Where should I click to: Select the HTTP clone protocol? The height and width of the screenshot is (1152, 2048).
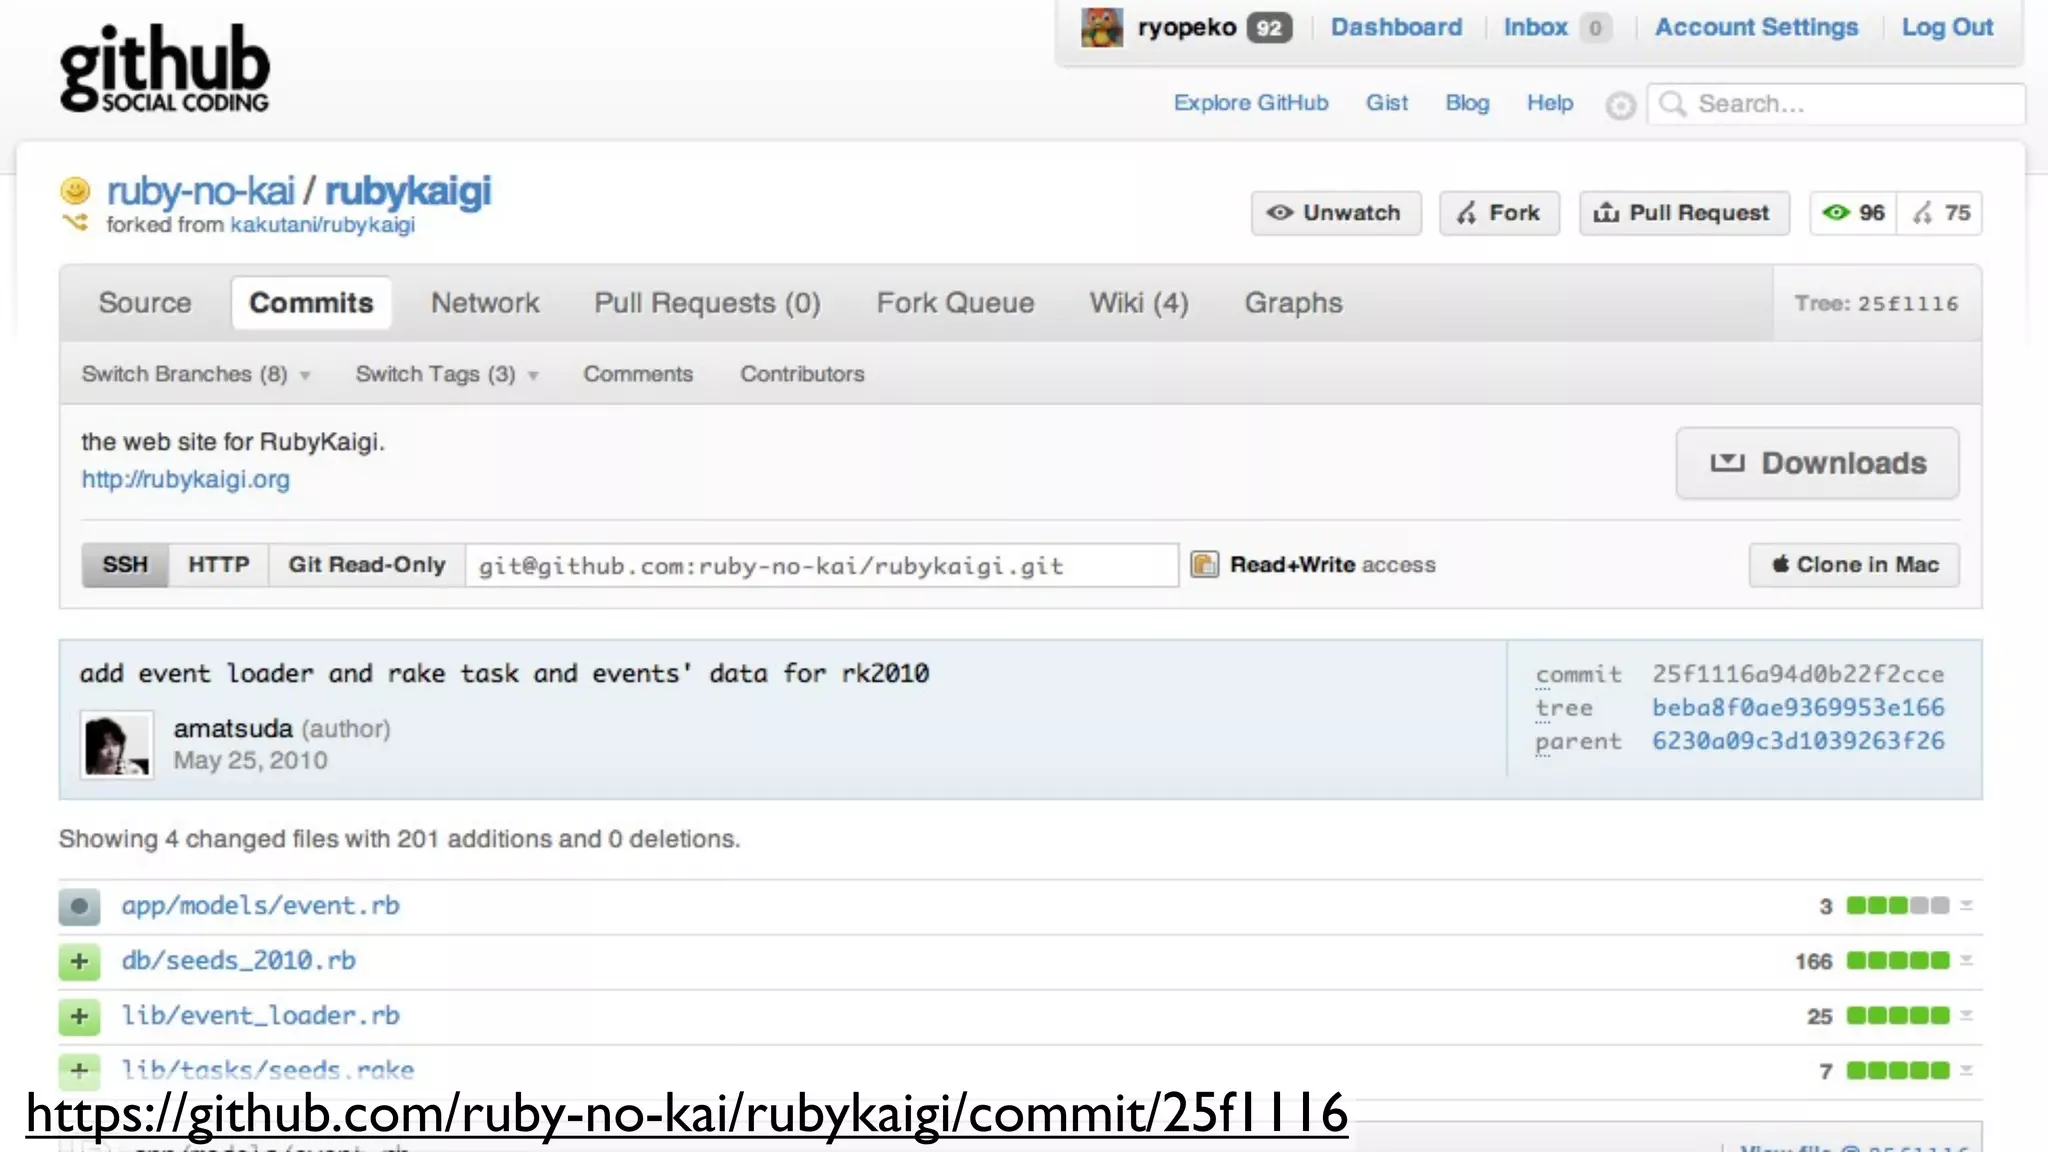point(218,565)
